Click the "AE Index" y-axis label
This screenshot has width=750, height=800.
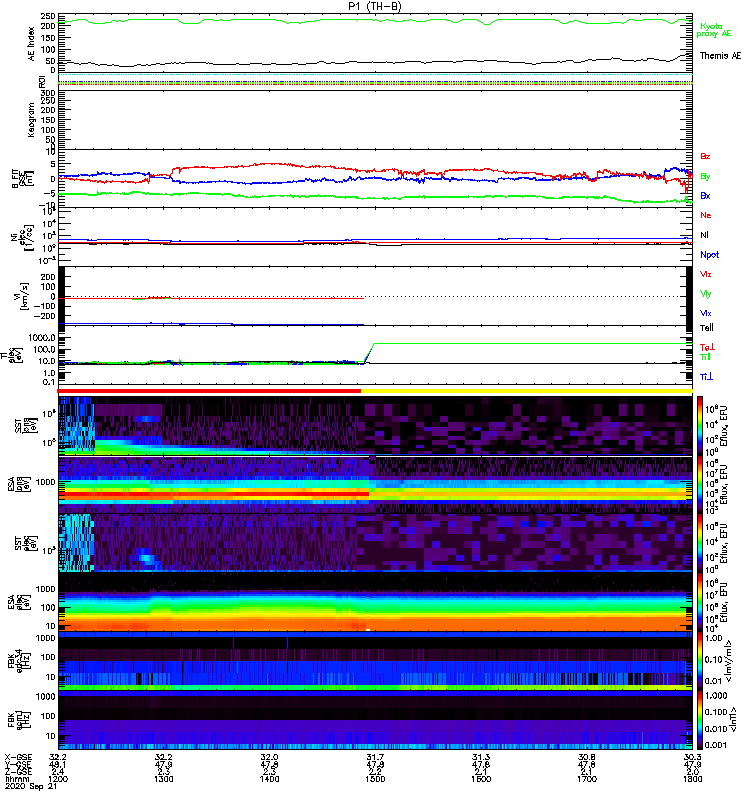pos(32,44)
